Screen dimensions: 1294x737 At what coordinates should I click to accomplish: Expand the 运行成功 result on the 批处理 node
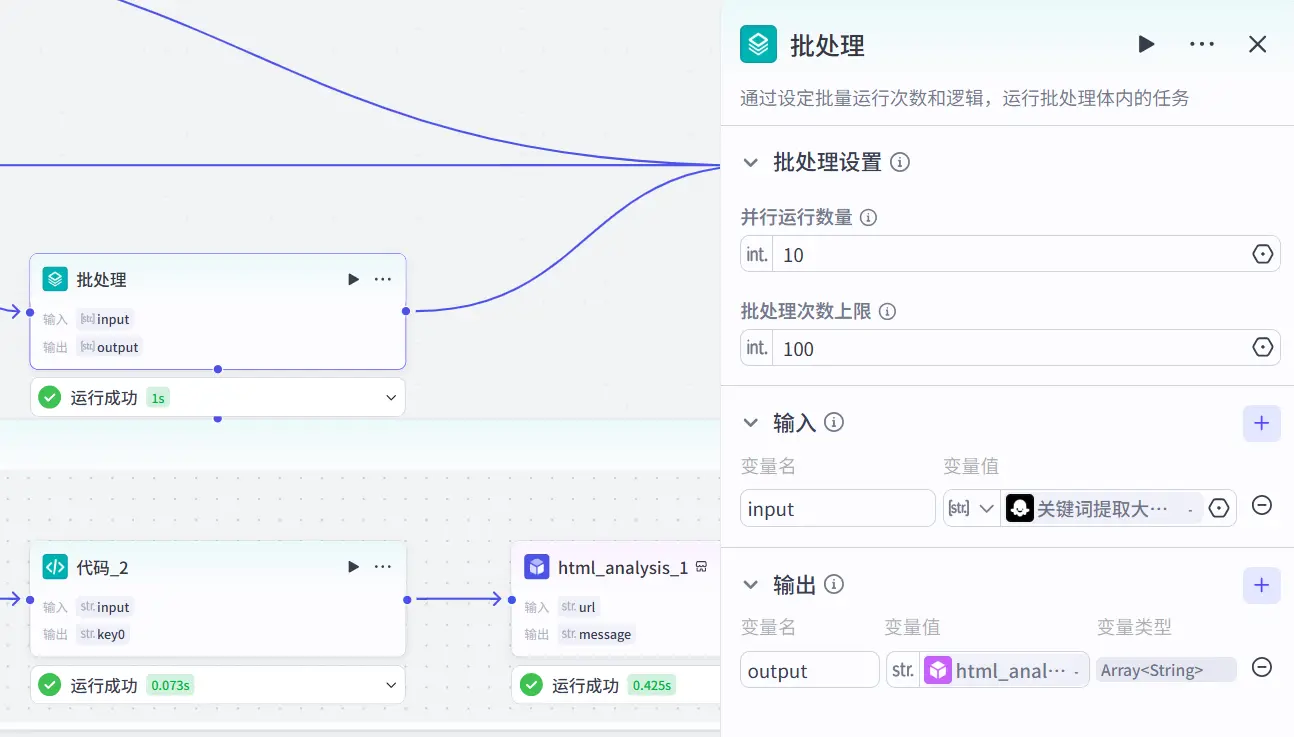click(x=391, y=396)
